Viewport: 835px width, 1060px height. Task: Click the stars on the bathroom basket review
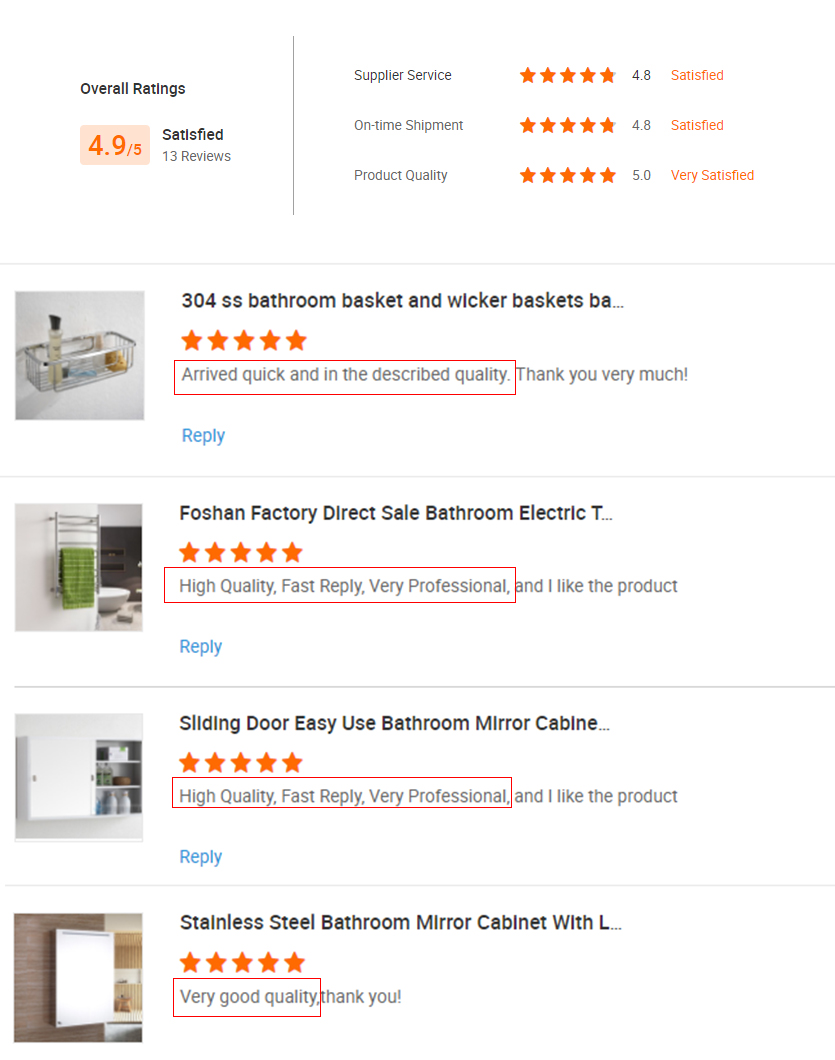(x=244, y=341)
